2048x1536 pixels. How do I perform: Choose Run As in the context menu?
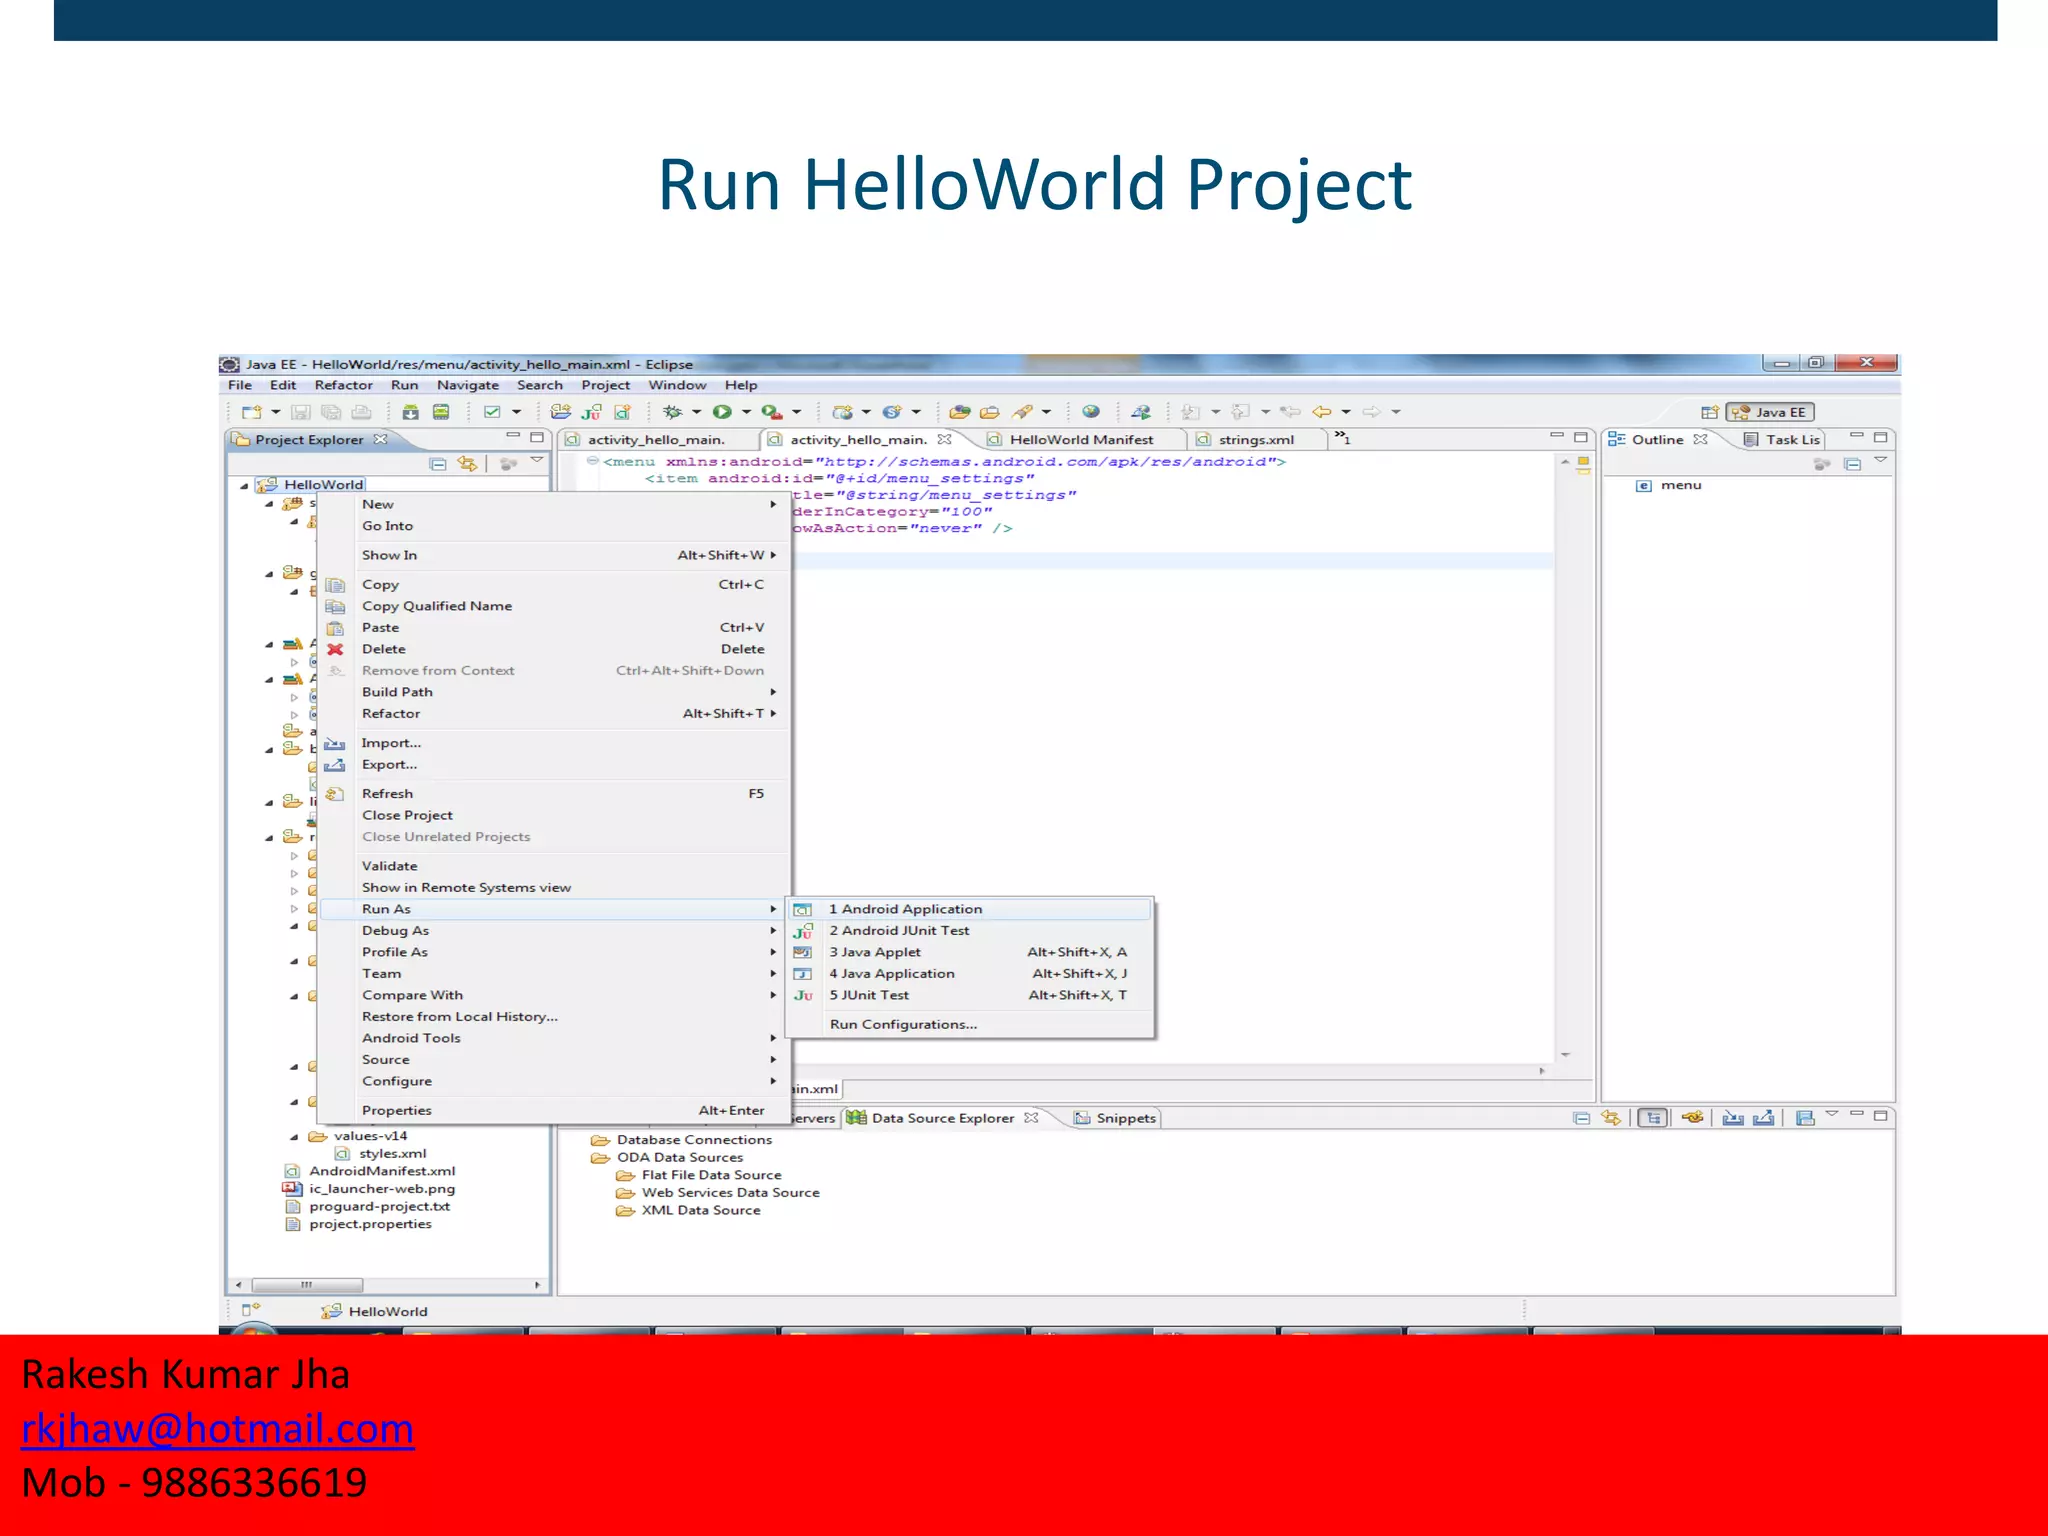point(554,909)
